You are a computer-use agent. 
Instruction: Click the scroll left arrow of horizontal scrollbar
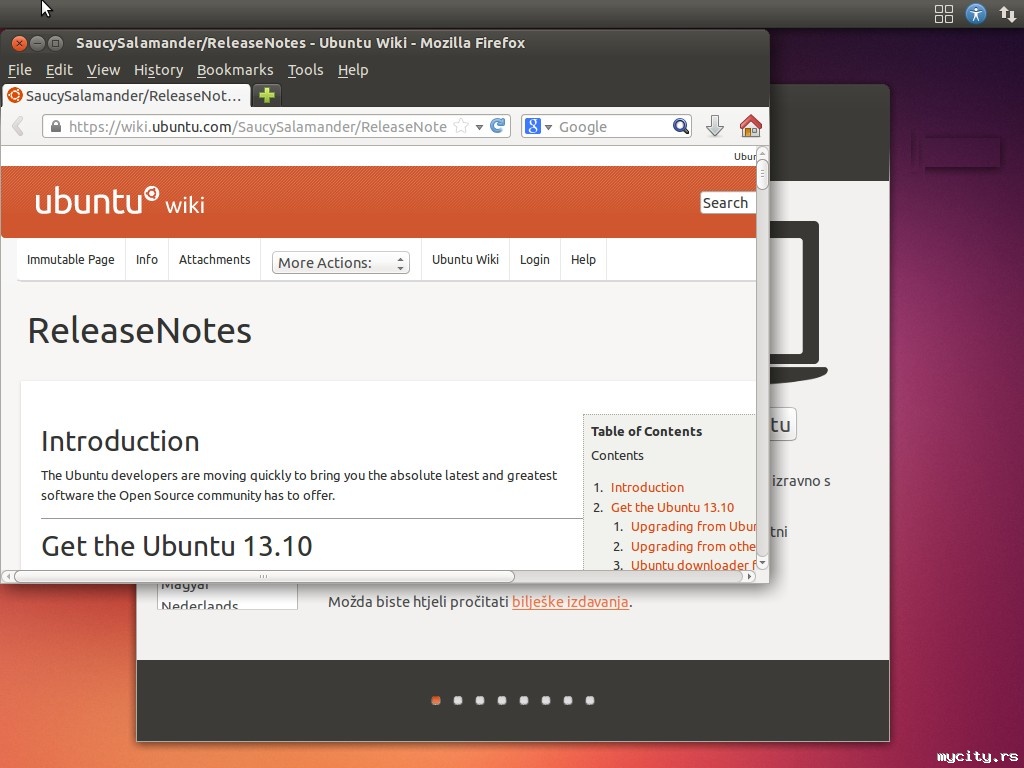click(x=7, y=577)
